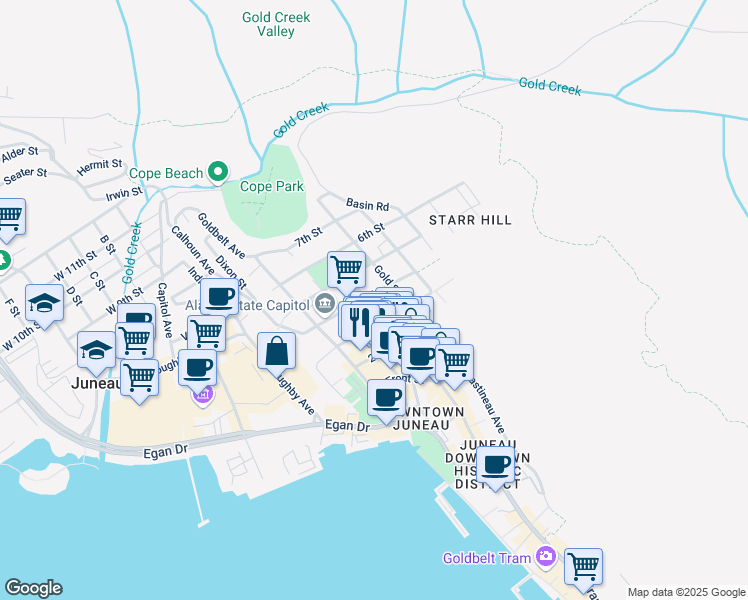Click the 'Juneau' city name label
Screen dimensions: 748x600
coord(96,383)
